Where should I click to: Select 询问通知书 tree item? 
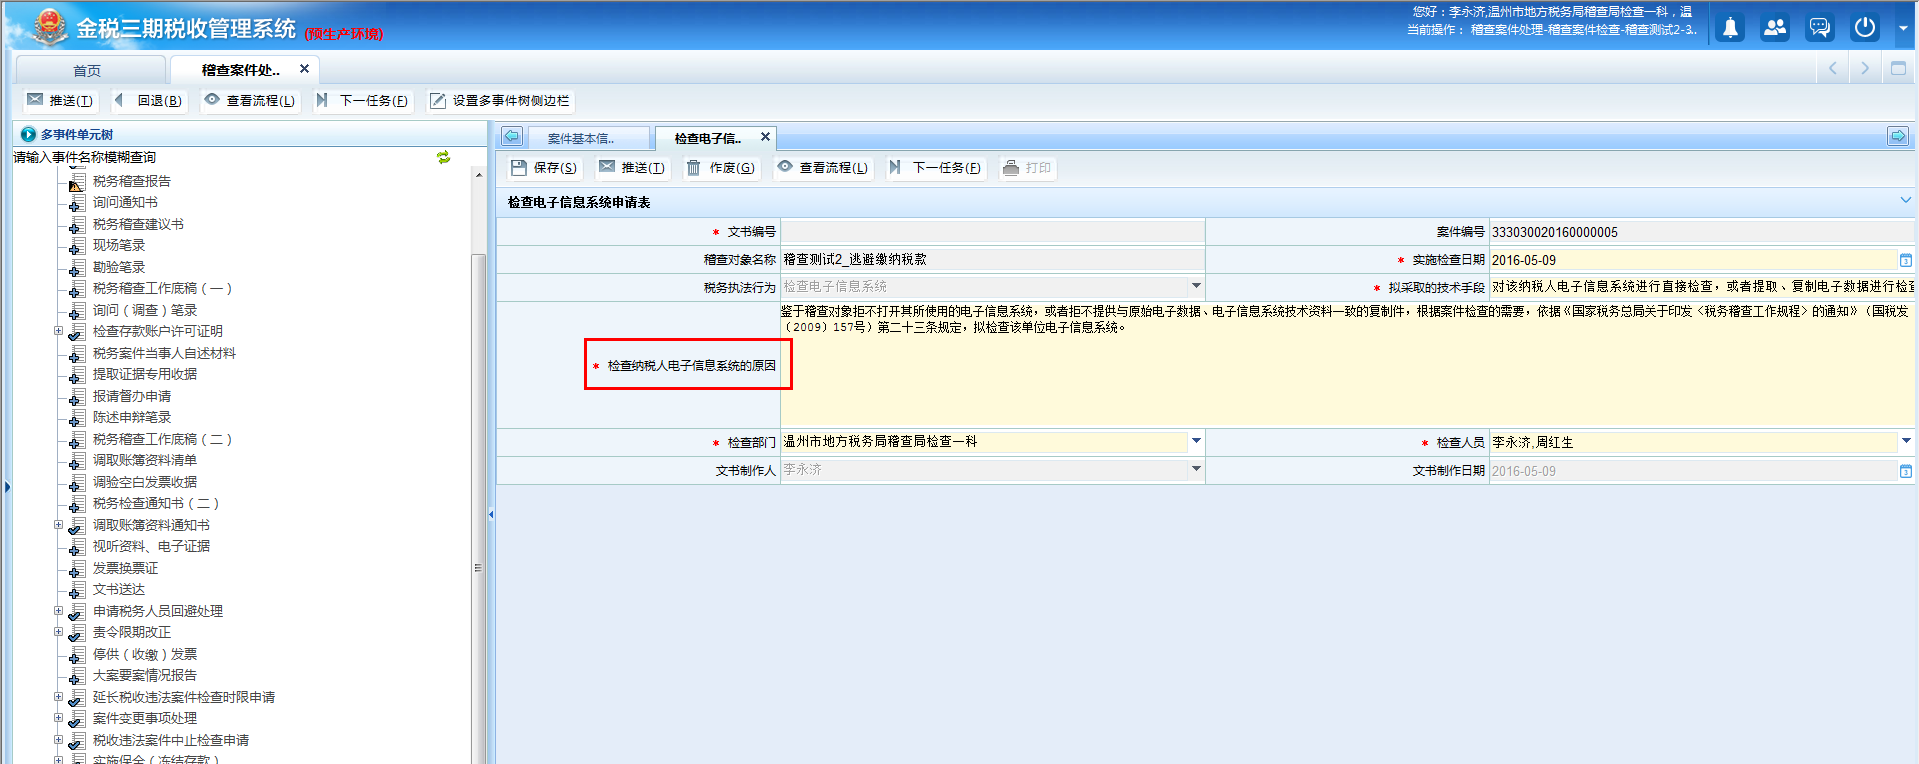(x=125, y=202)
